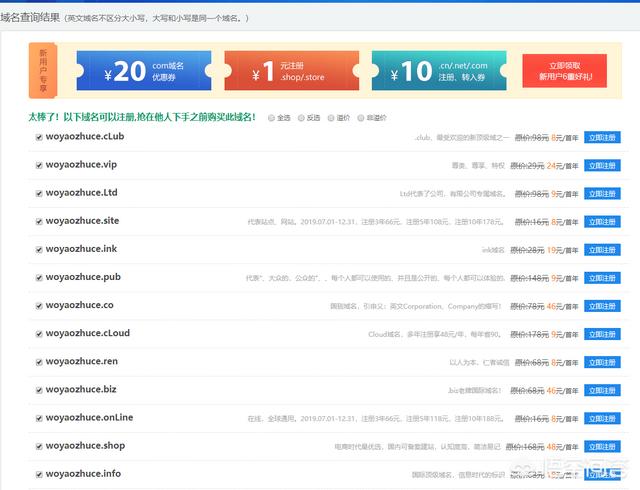Uncheck the woyaozhuce.site checkbox
640x490 pixels.
click(38, 222)
